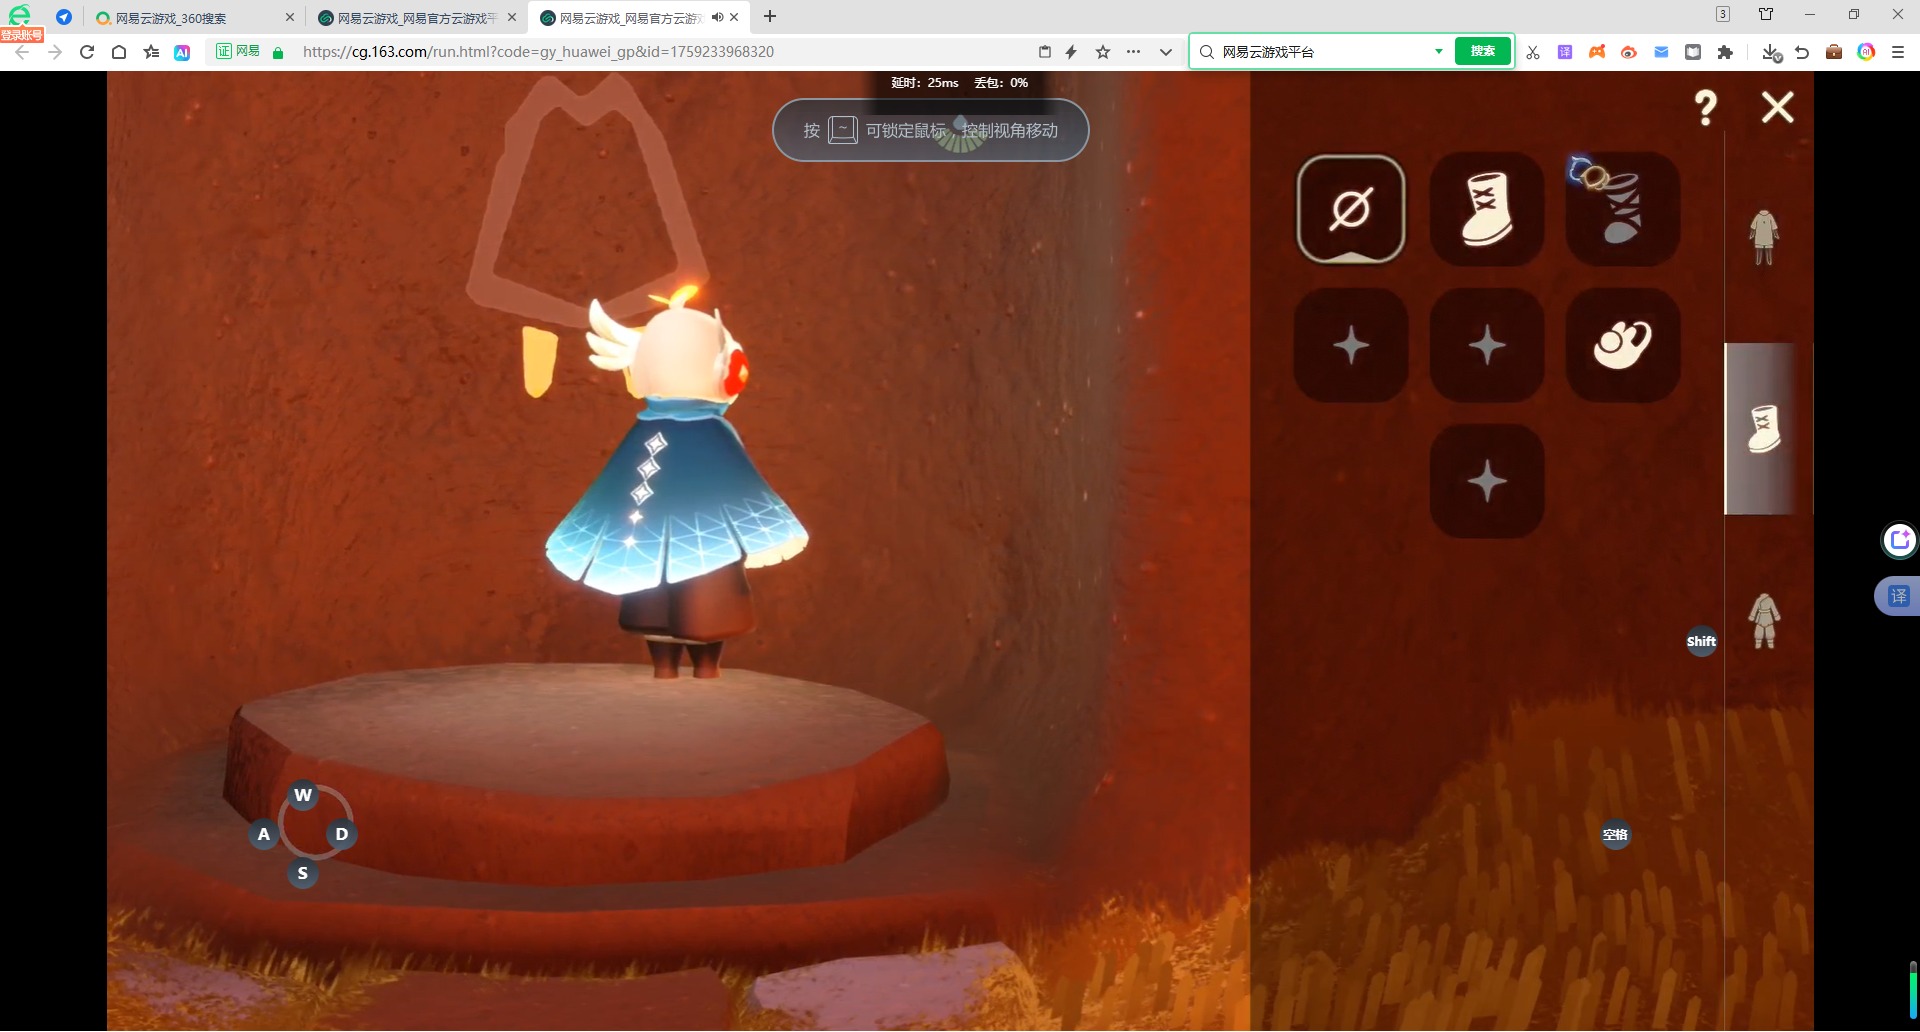Click the floating share circle icon
The height and width of the screenshot is (1032, 1920).
tap(1899, 540)
